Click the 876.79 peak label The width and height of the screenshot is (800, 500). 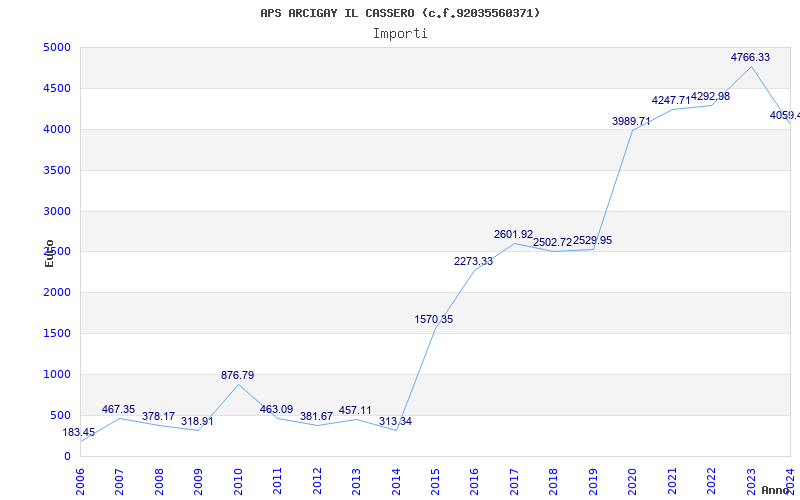tap(237, 376)
